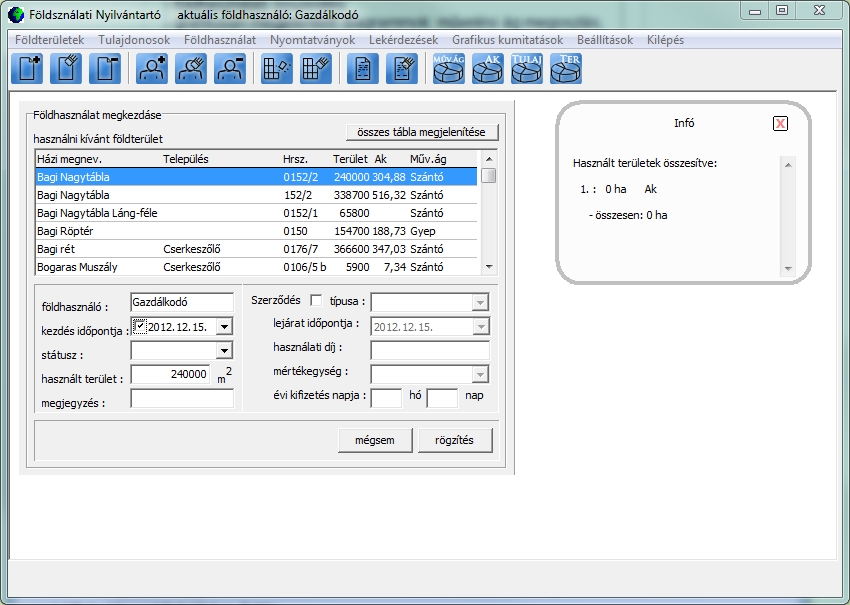Click the Műv.ág column header
Screen dimensions: 850x605
[x=428, y=159]
